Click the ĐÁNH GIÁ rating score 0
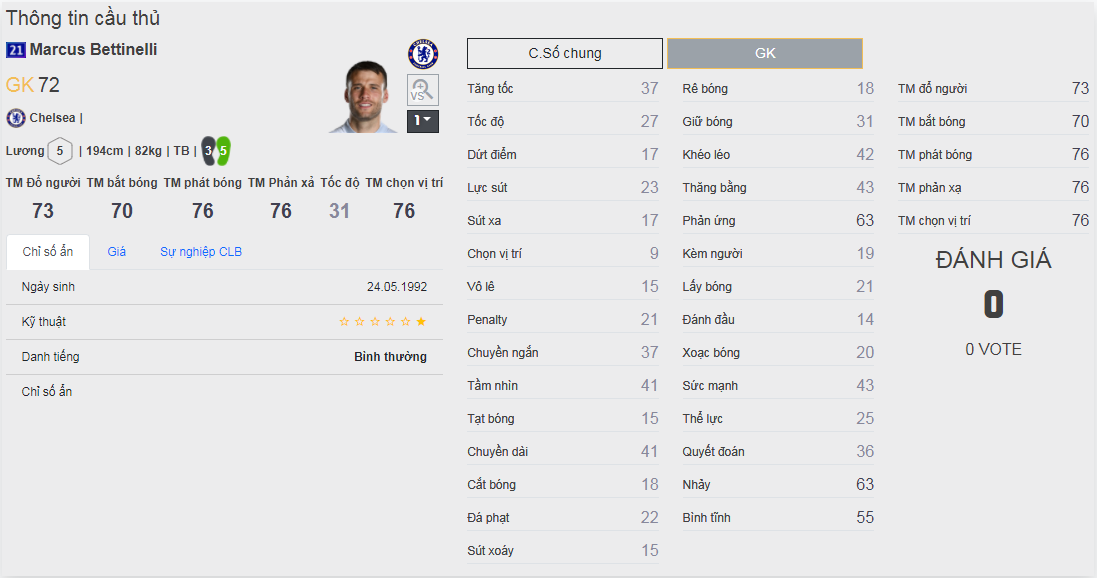 click(x=993, y=305)
